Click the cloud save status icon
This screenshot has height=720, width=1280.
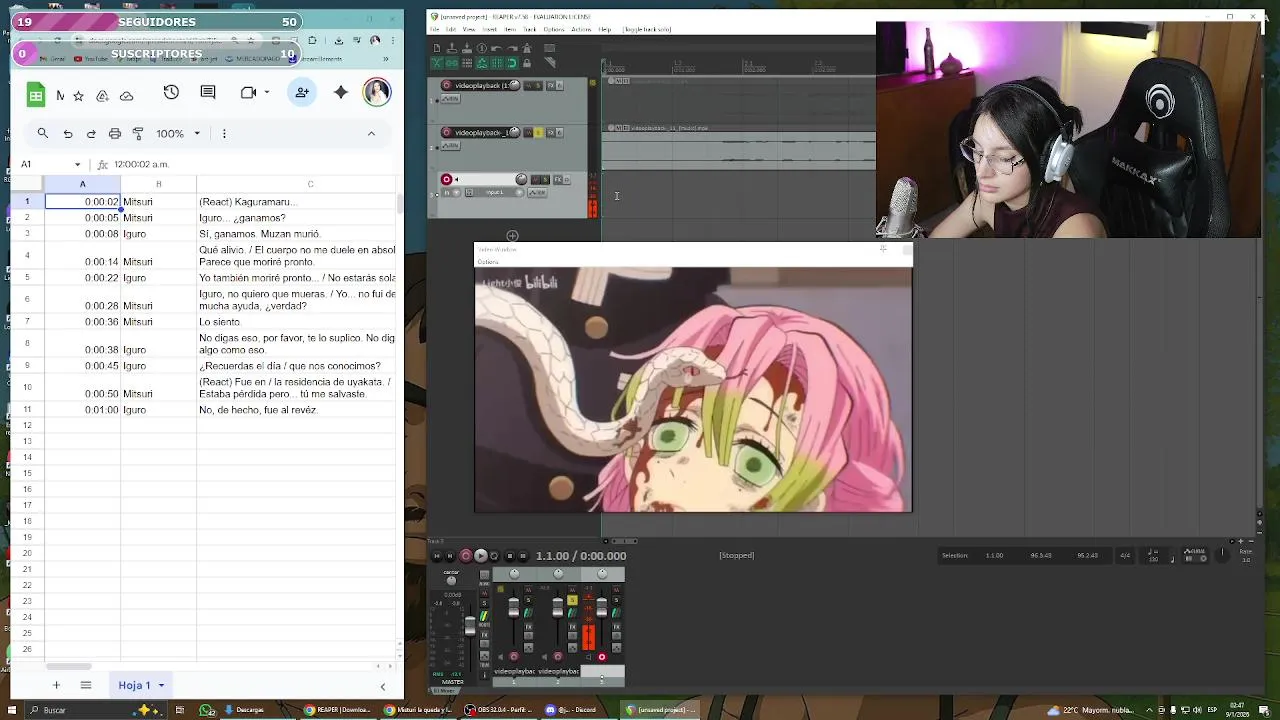[126, 96]
